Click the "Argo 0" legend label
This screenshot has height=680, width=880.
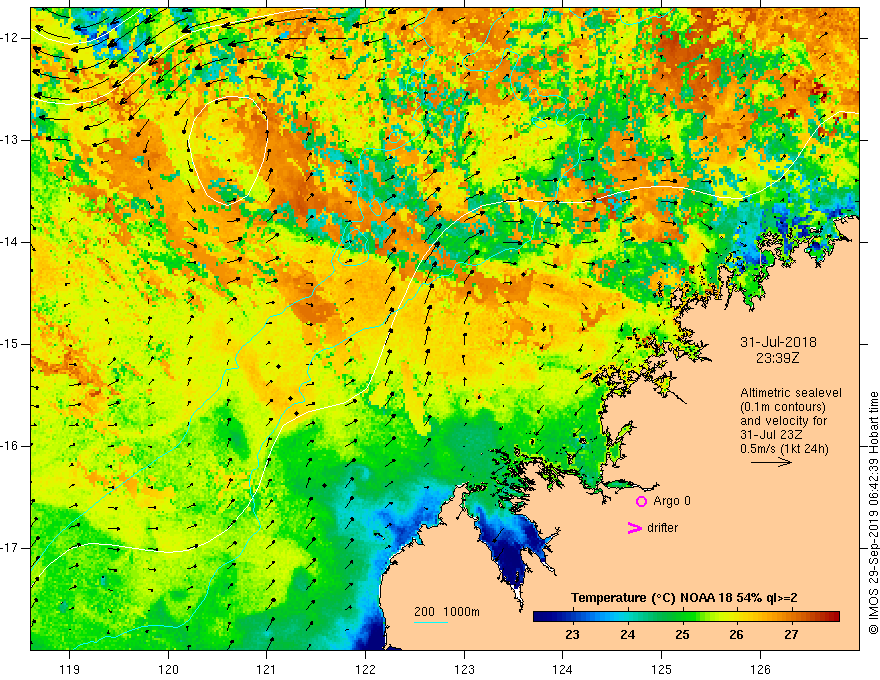click(x=672, y=501)
